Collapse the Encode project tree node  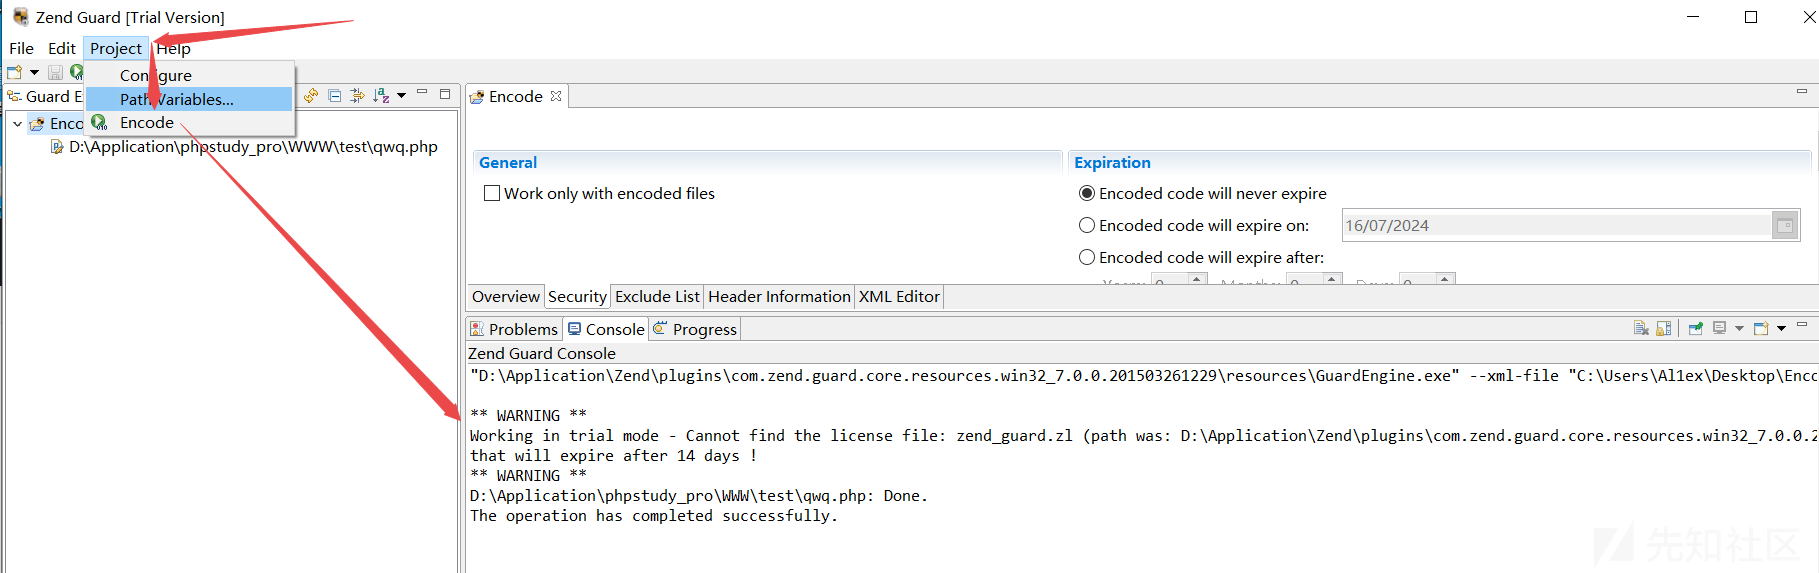point(17,124)
